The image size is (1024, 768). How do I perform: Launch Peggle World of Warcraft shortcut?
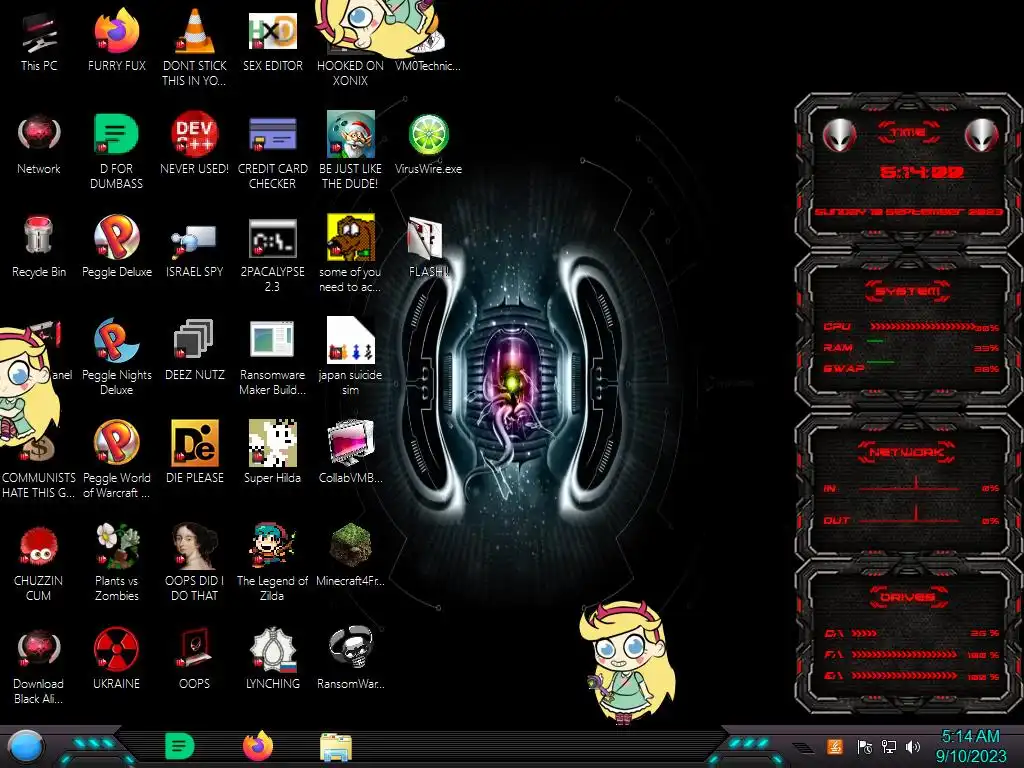(x=116, y=460)
